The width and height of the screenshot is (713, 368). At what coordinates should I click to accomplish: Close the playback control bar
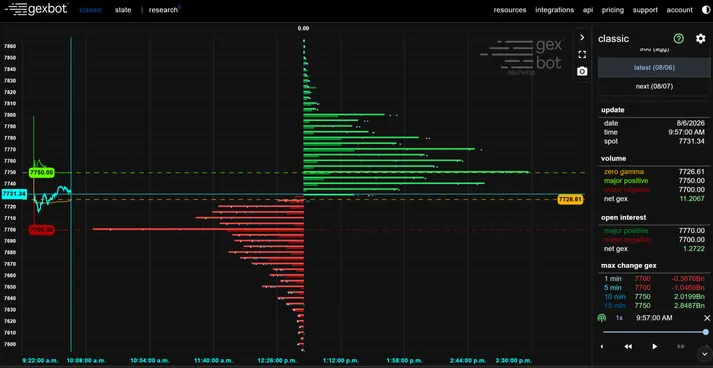(x=707, y=318)
